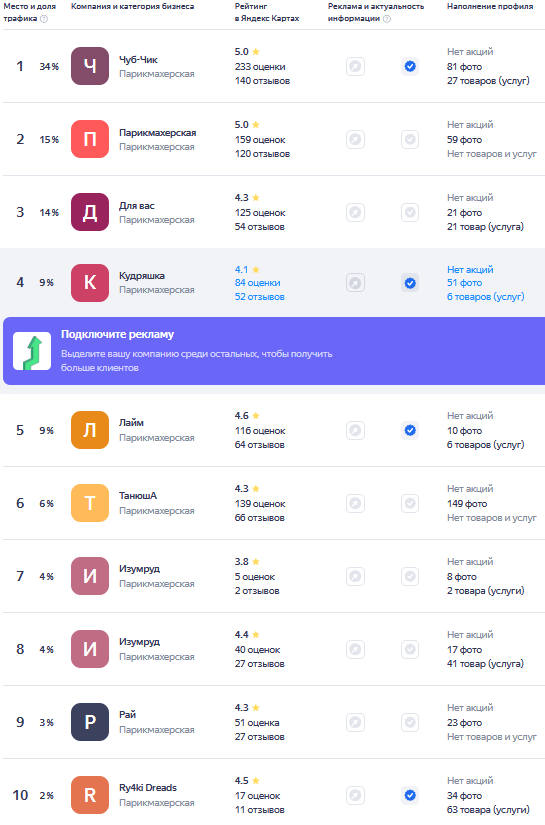Screen dimensions: 545x825
Task: Click help icon next to актуальность информации
Action: coord(387,19)
